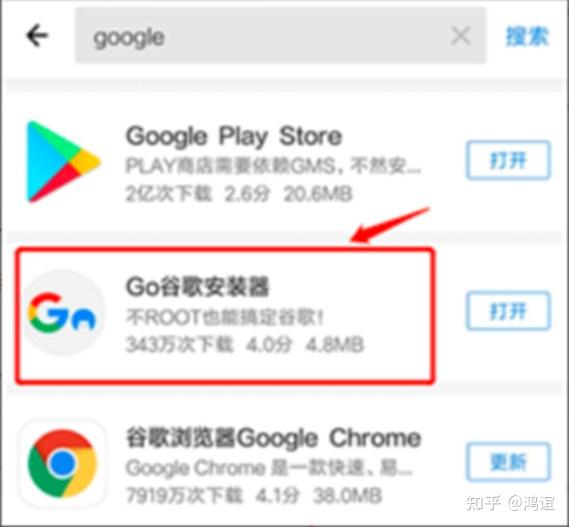Tap the blue 搜索 search button
The height and width of the screenshot is (527, 569).
tap(527, 36)
